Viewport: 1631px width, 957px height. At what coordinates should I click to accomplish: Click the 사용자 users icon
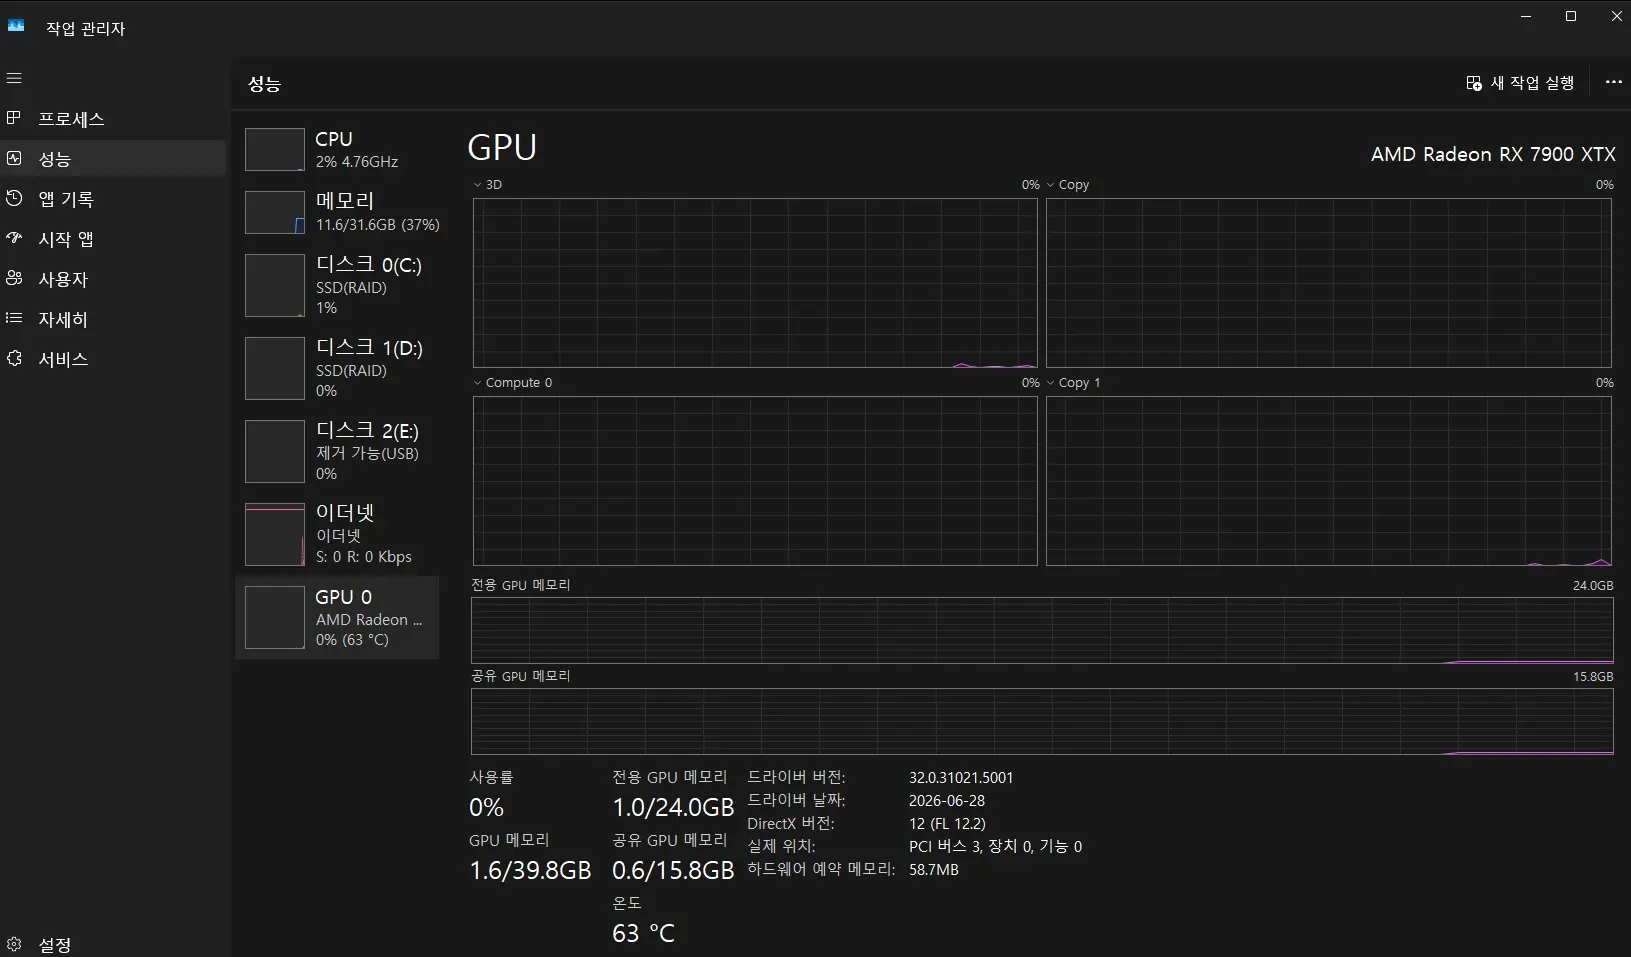pyautogui.click(x=14, y=278)
